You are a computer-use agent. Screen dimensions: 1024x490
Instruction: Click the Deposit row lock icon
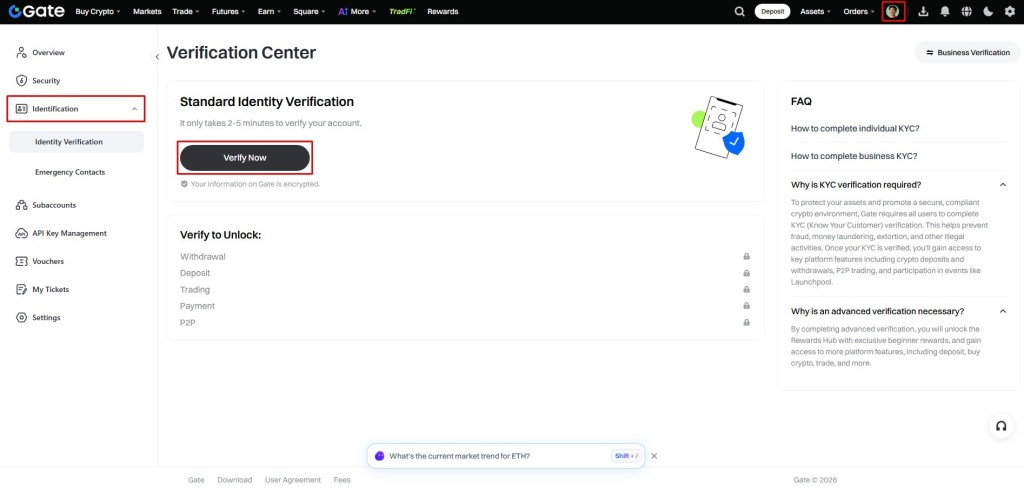click(746, 273)
